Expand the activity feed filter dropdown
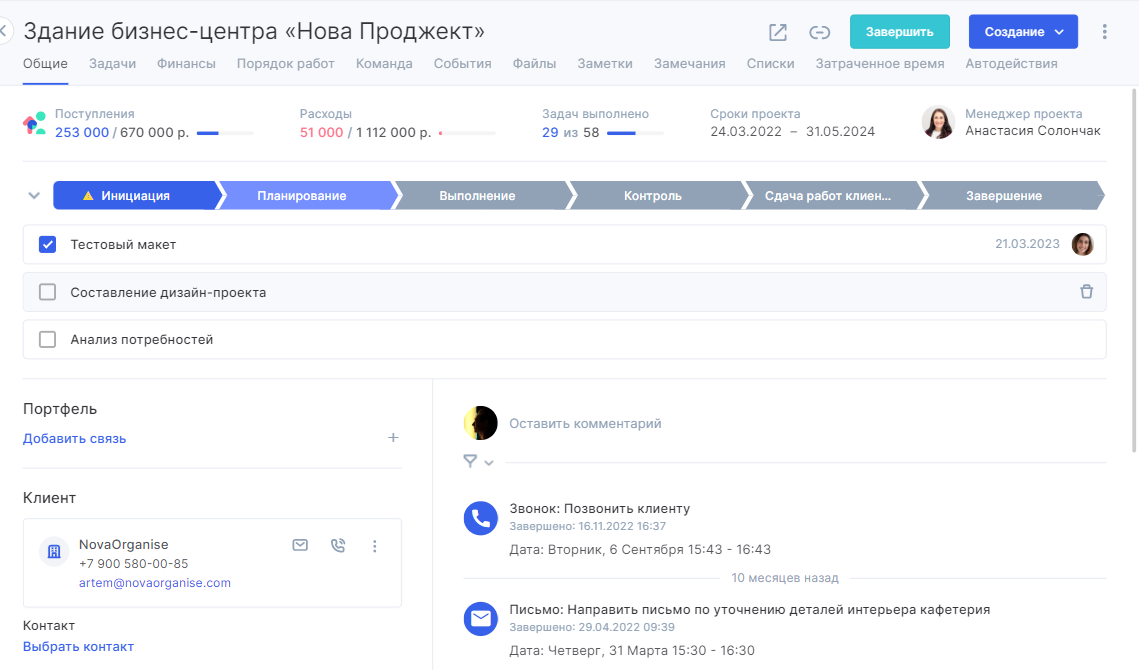The image size is (1139, 670). 478,462
